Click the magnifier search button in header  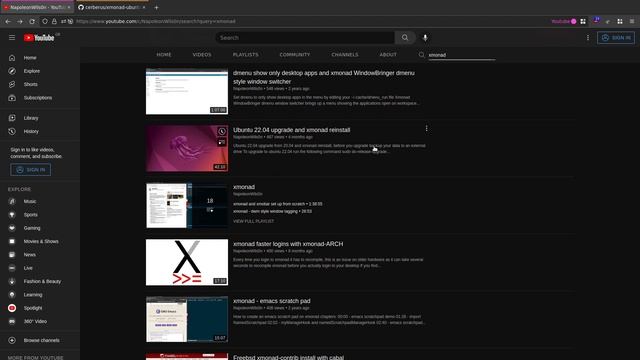click(x=405, y=38)
